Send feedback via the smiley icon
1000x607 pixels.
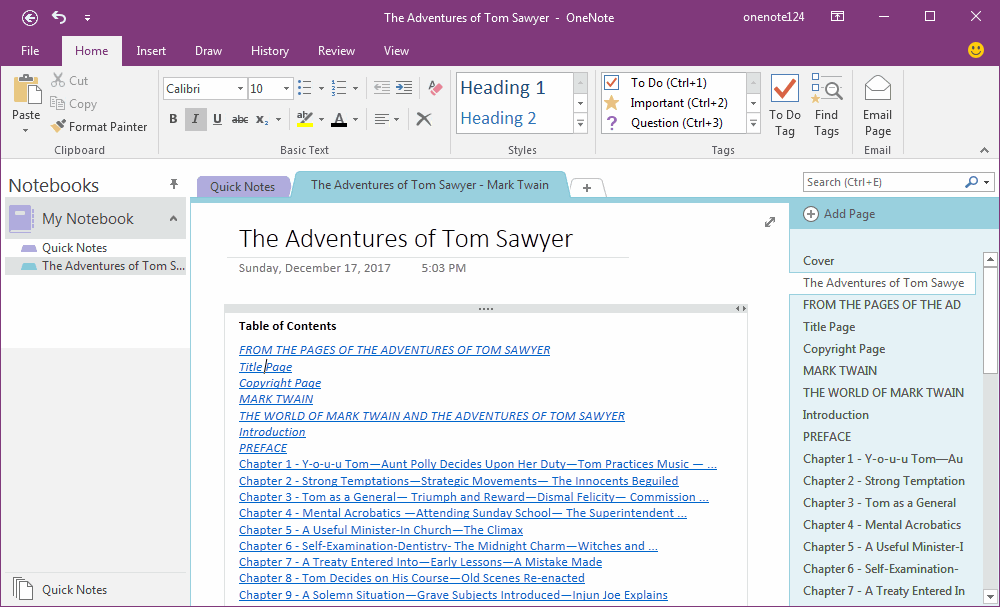pos(976,50)
